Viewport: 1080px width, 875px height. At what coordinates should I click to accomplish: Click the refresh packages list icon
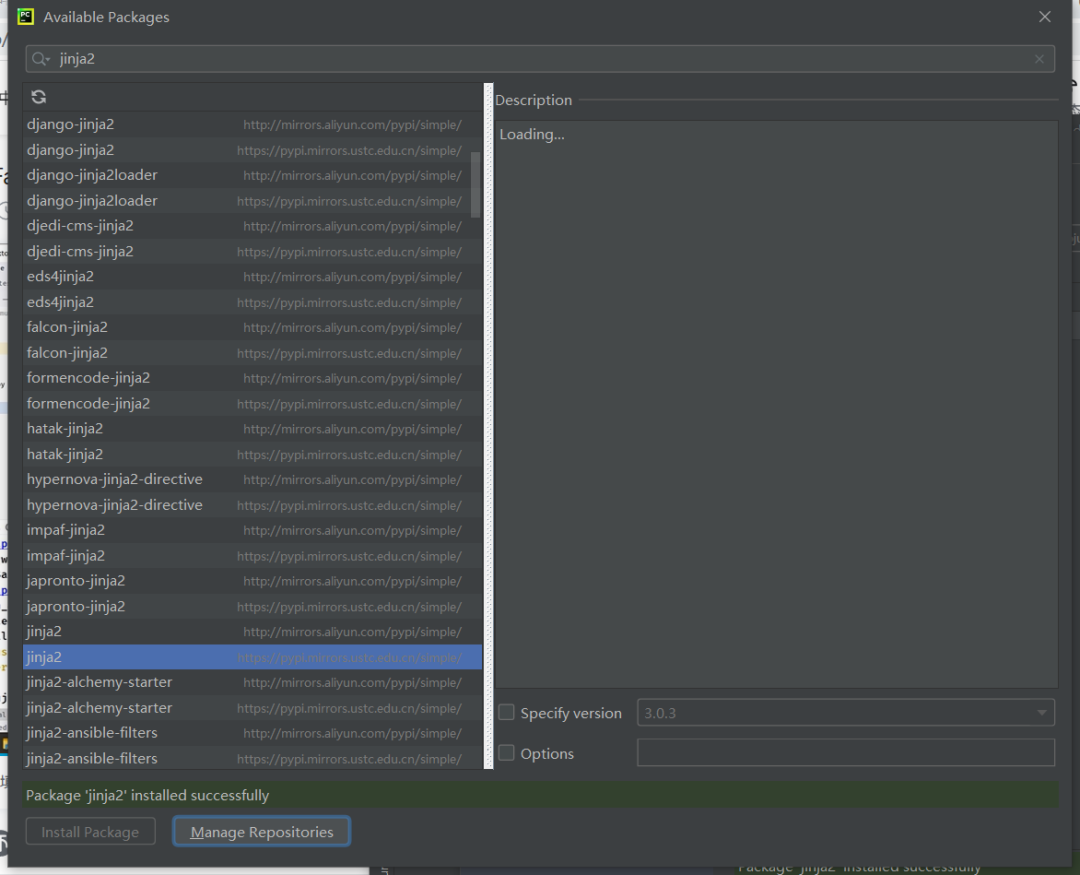(x=39, y=97)
